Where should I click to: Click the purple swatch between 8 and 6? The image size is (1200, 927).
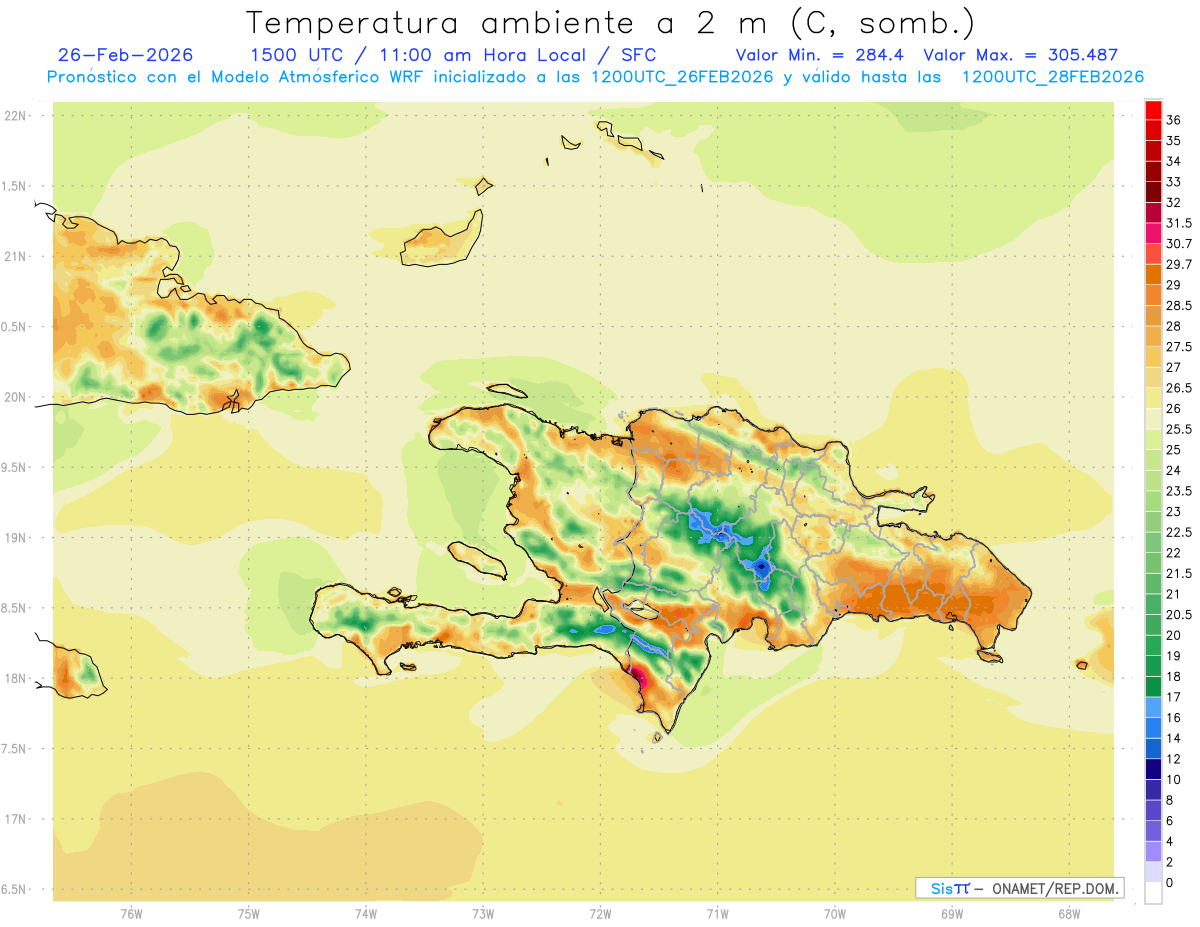(1153, 810)
